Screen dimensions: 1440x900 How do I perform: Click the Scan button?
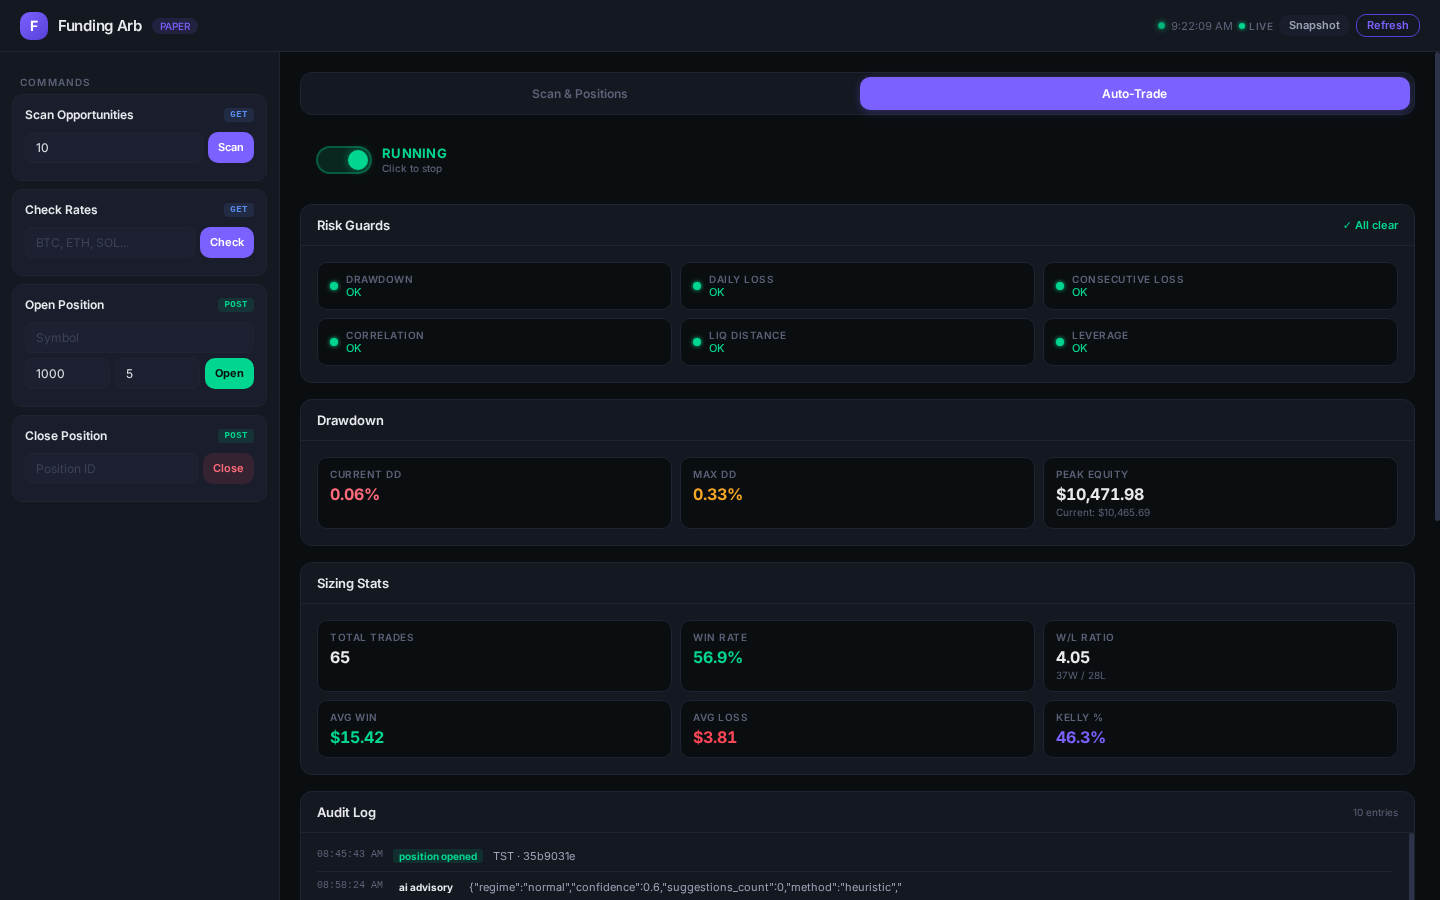(x=231, y=148)
